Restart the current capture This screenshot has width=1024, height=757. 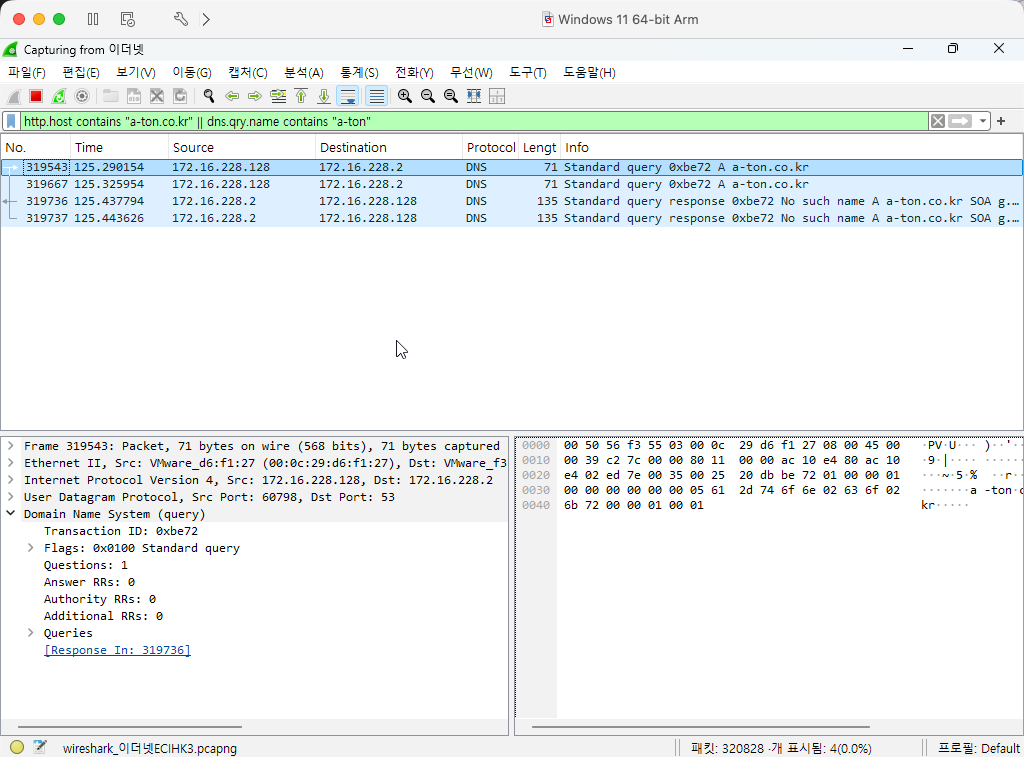[x=59, y=96]
